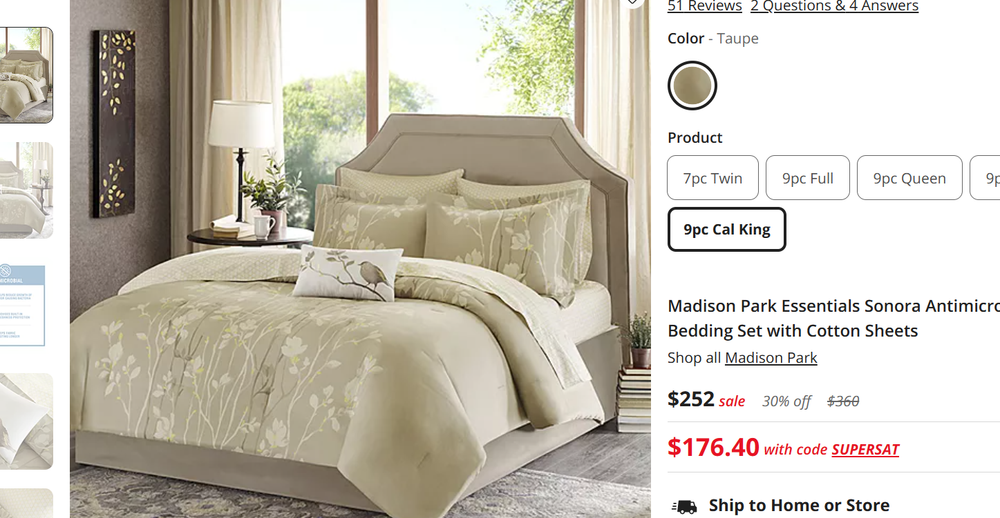
Task: Open the 51 Reviews link
Action: point(705,6)
